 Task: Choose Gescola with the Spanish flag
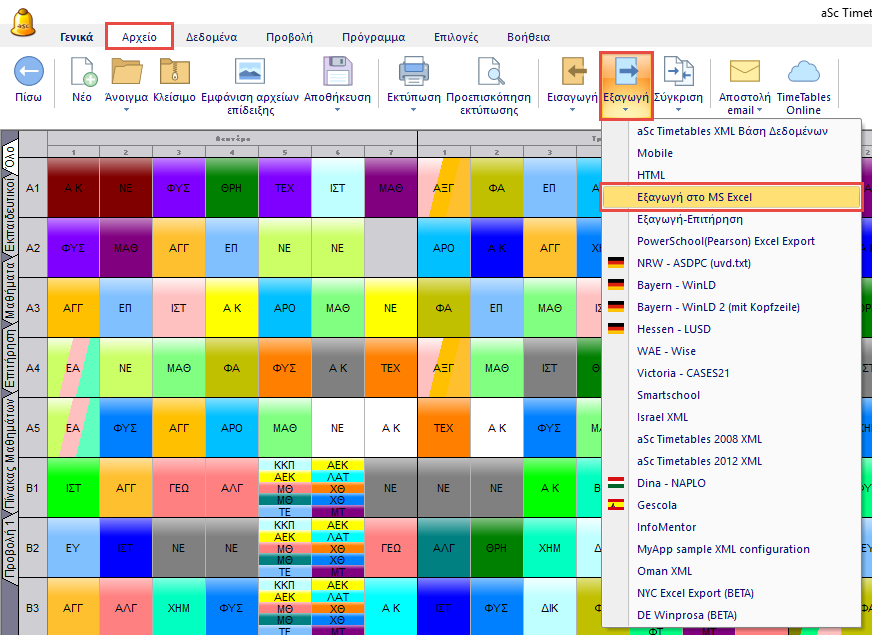coord(657,505)
